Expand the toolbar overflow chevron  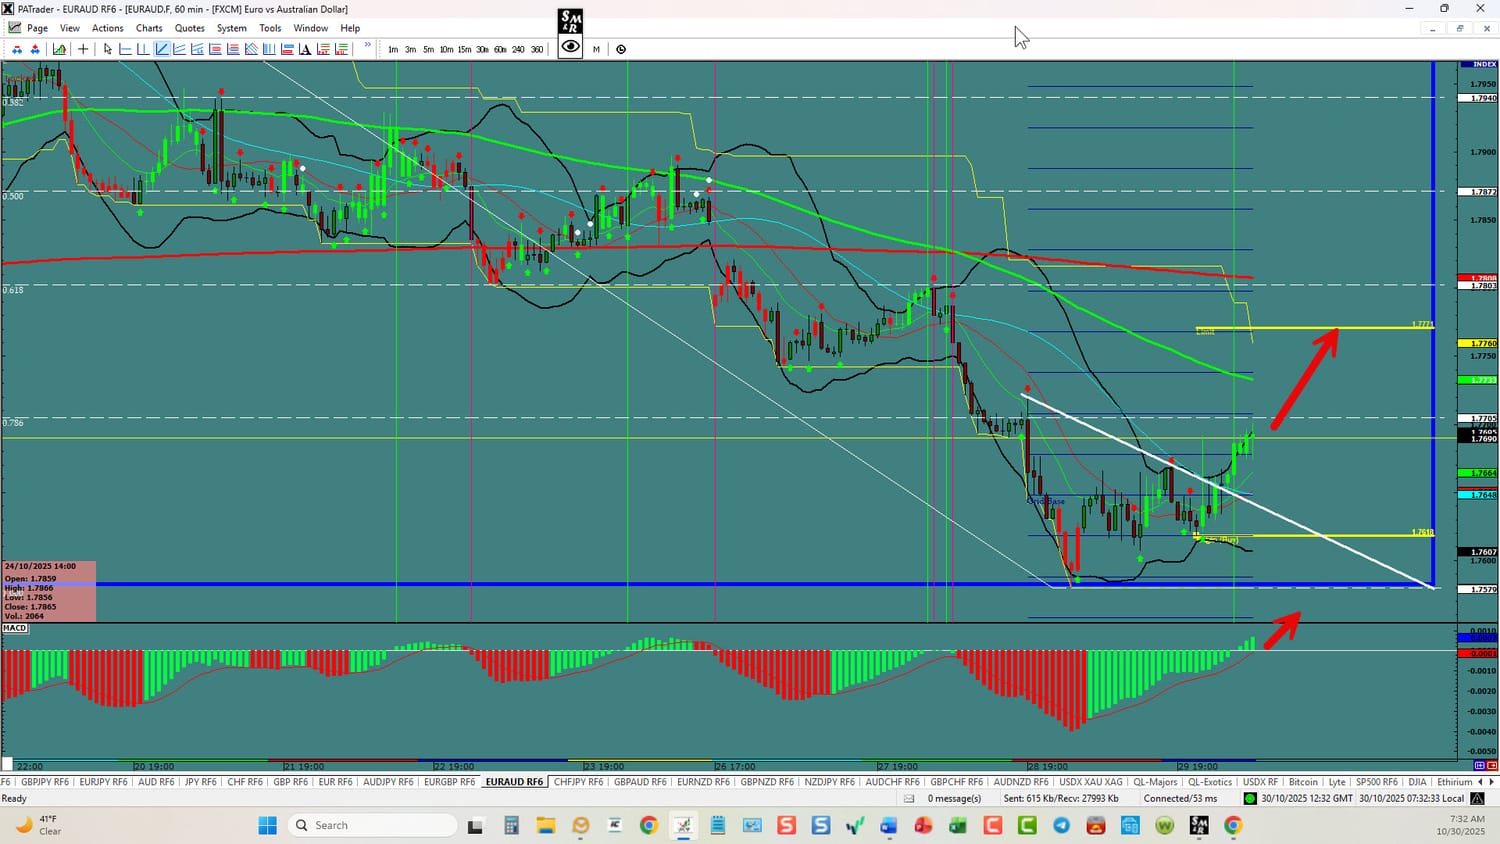coord(368,46)
